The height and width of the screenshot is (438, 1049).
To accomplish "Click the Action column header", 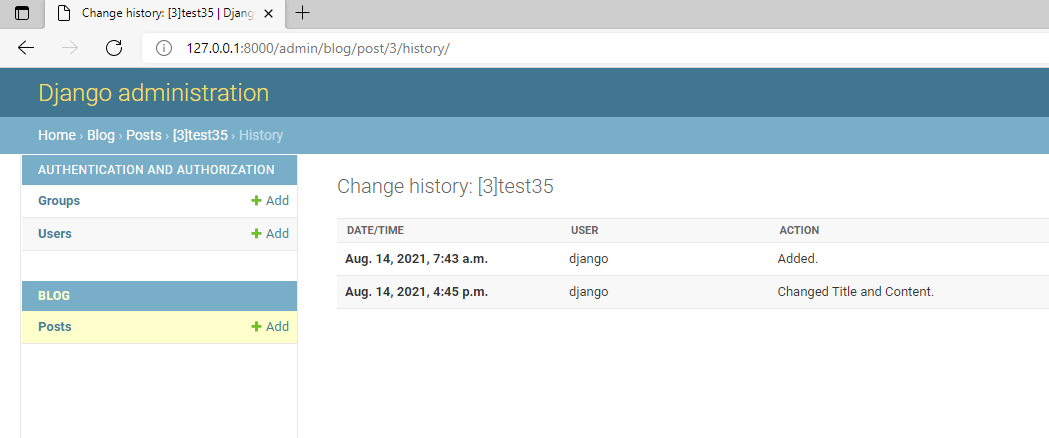I will coord(799,230).
